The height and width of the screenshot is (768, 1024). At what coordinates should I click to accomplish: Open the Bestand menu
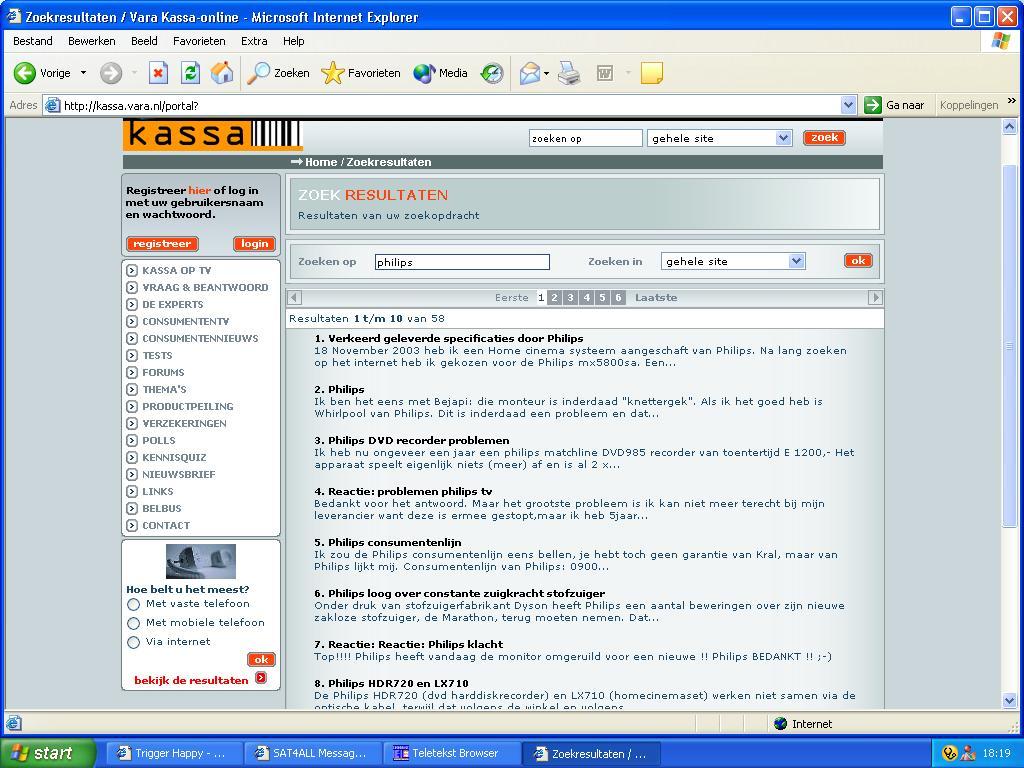pos(33,41)
